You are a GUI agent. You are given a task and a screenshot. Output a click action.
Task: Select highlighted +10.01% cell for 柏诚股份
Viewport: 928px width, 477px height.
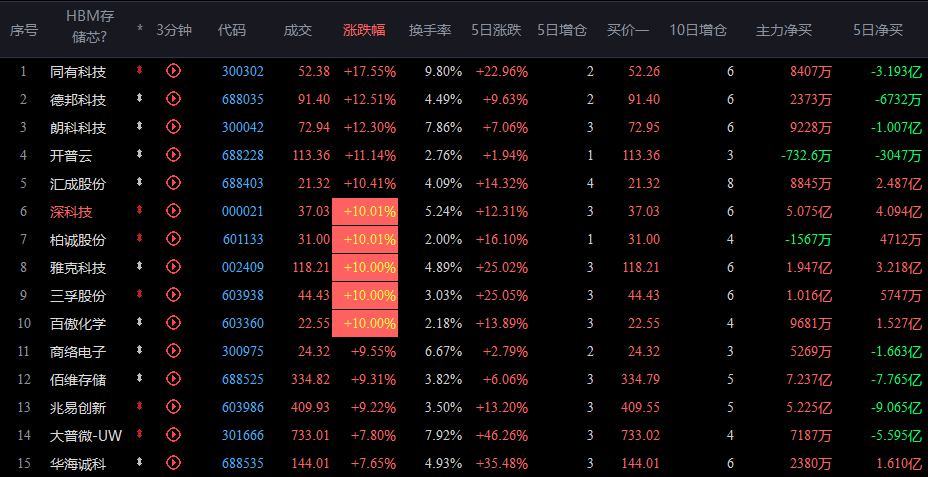point(365,240)
